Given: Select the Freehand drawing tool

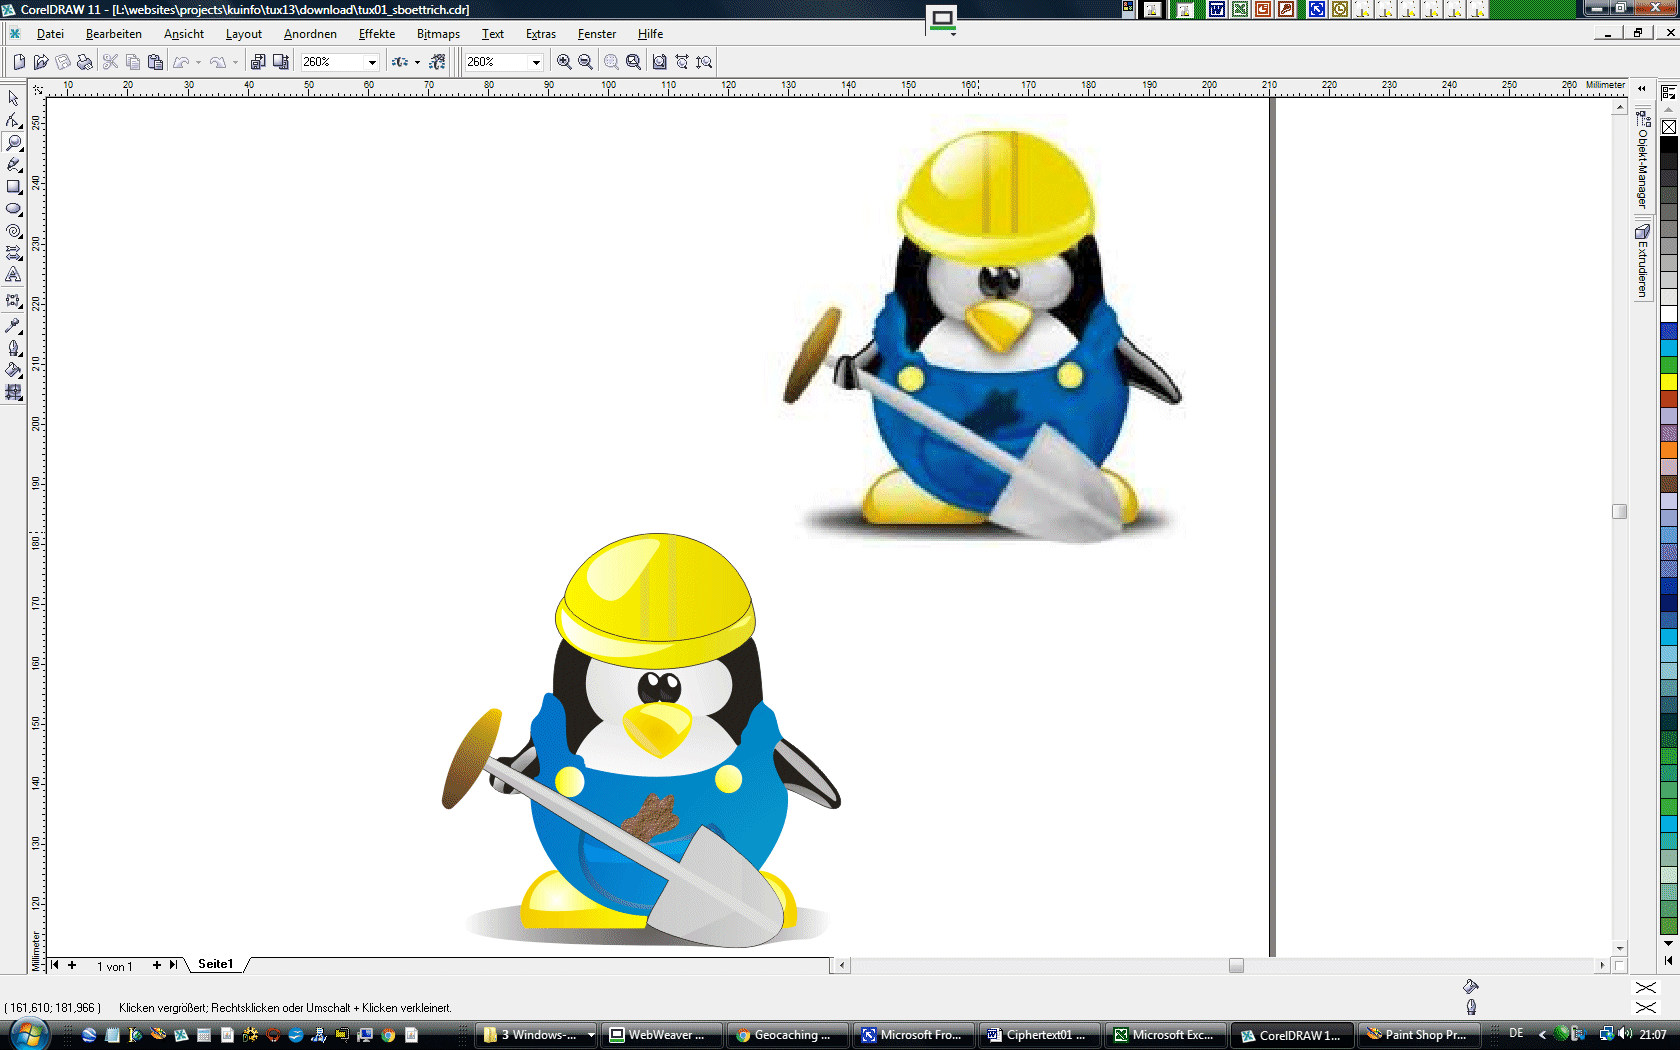Looking at the screenshot, I should click(x=13, y=164).
